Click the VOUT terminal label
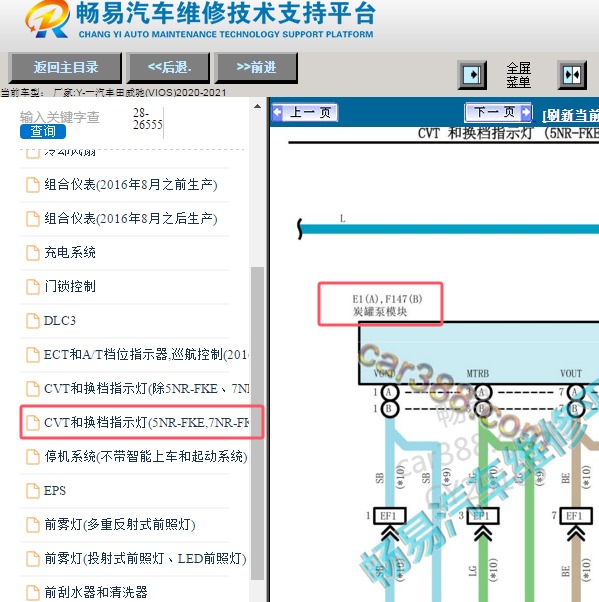599x602 pixels. (571, 373)
